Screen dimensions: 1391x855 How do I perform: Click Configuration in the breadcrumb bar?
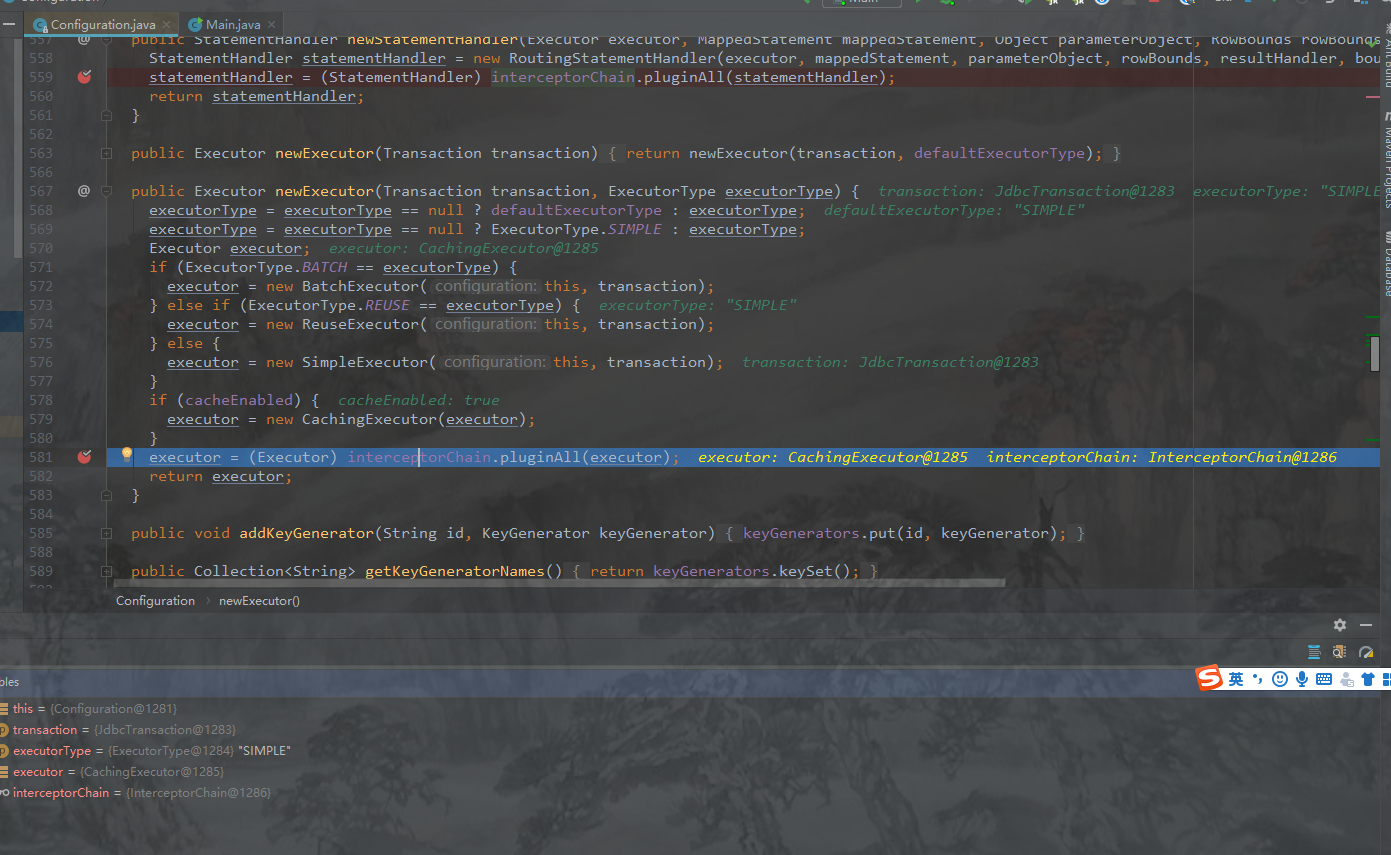tap(155, 601)
